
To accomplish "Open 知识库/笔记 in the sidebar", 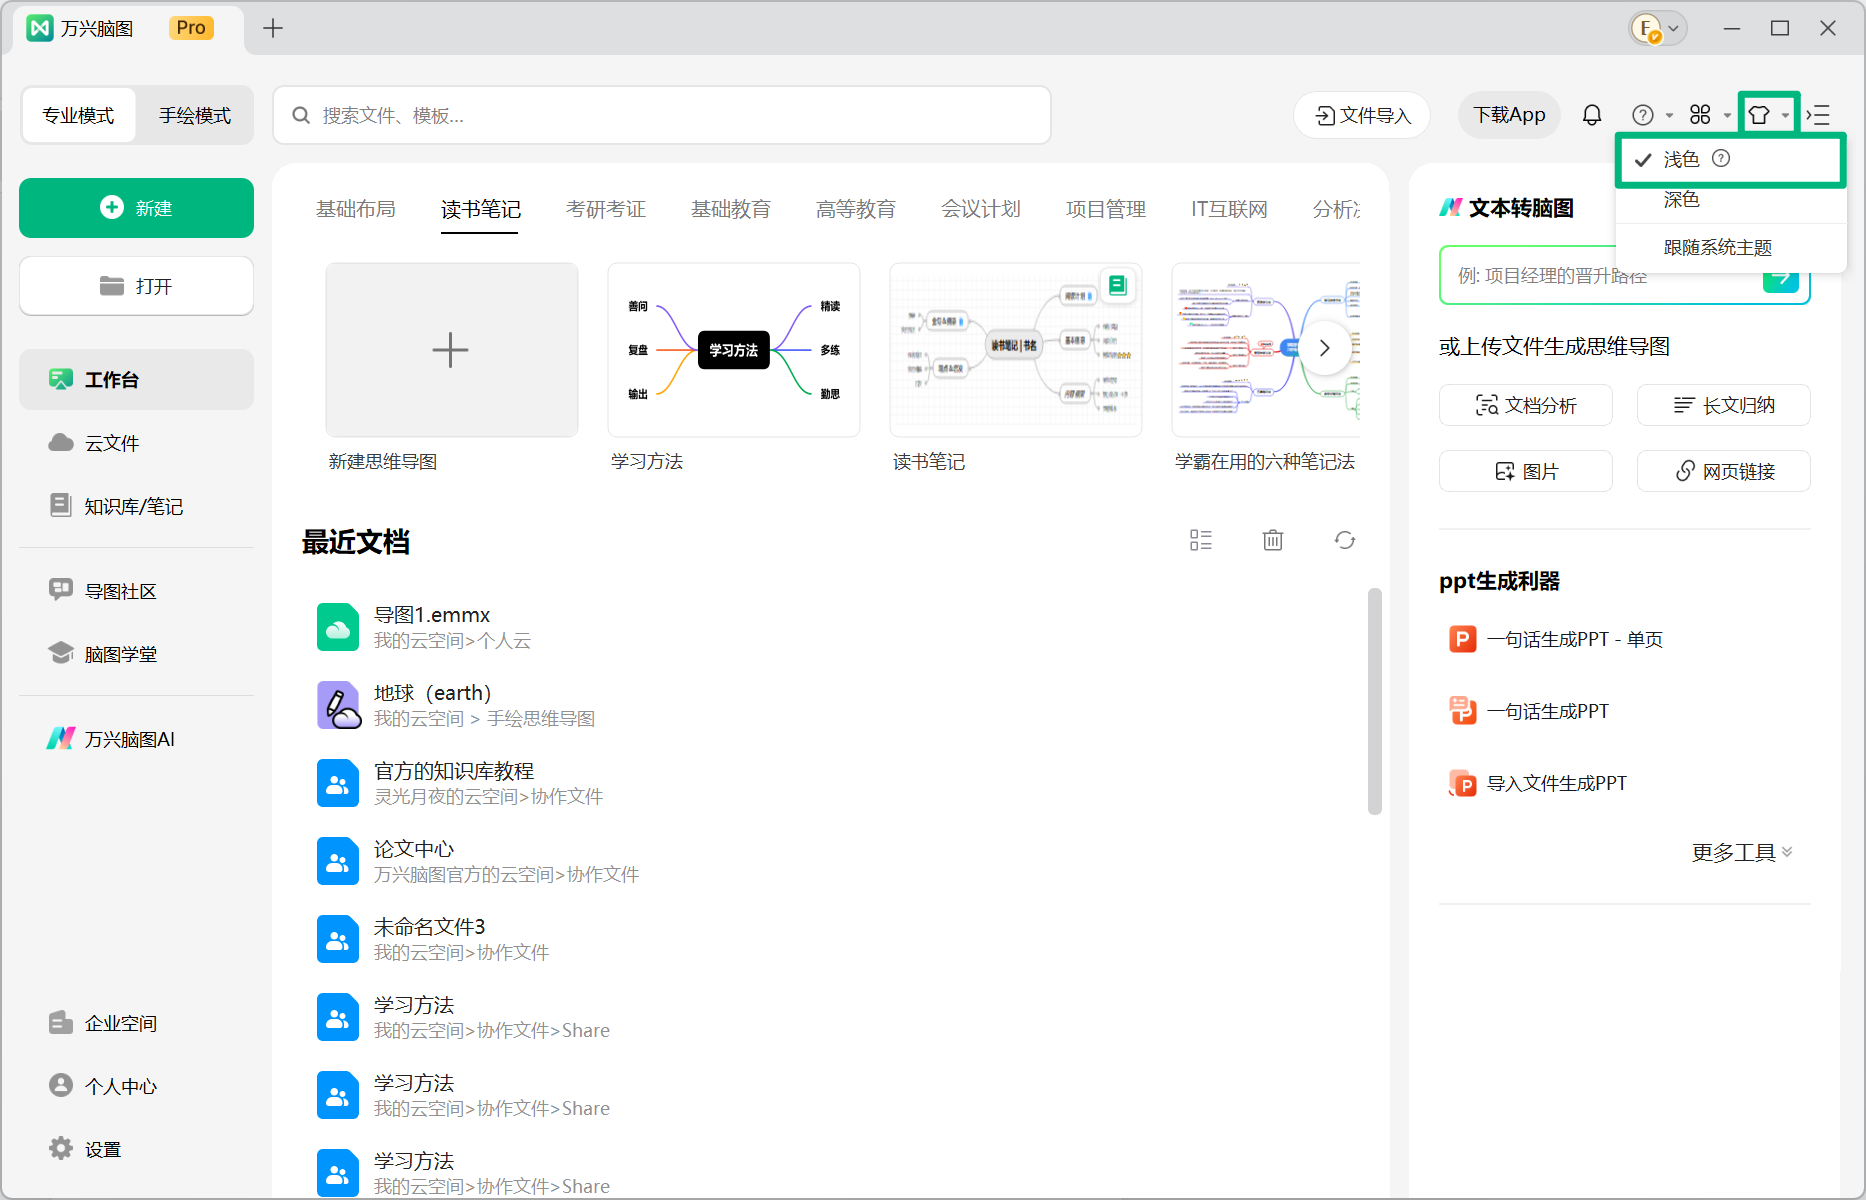I will pyautogui.click(x=136, y=505).
